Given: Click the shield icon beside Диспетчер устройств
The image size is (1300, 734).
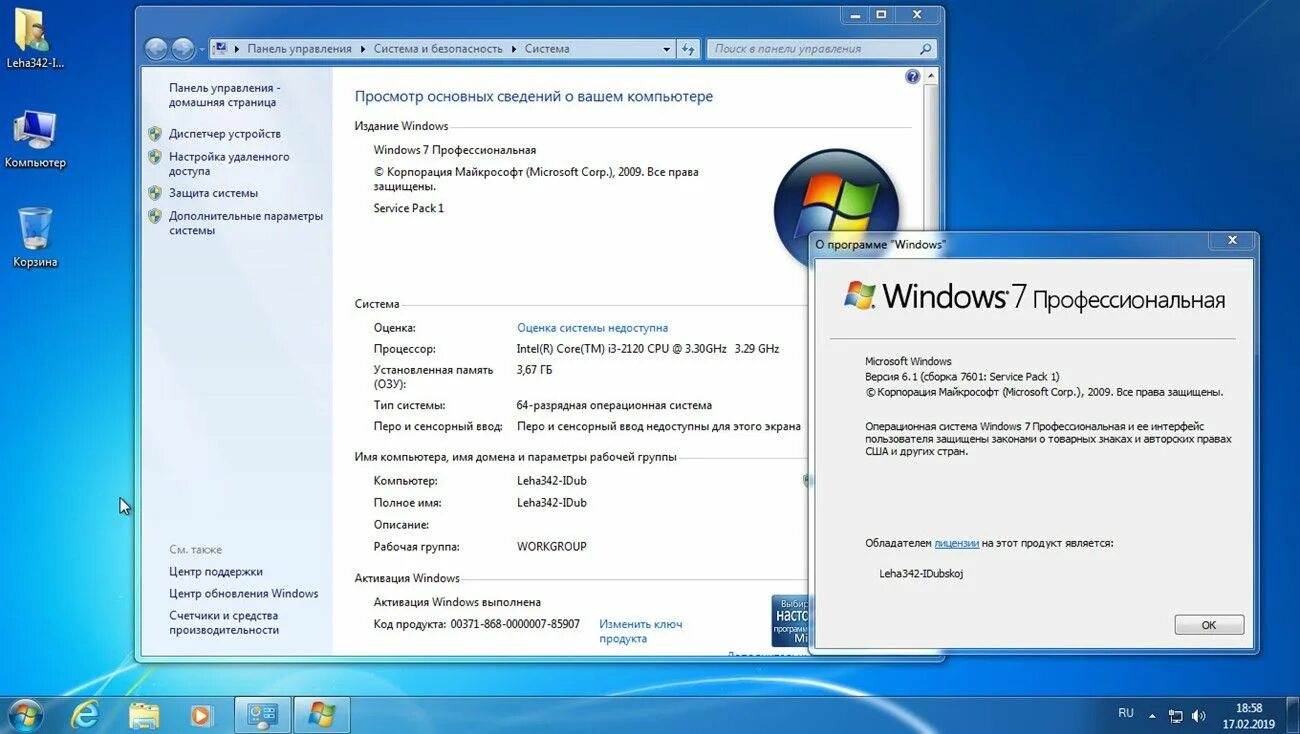Looking at the screenshot, I should tap(155, 133).
